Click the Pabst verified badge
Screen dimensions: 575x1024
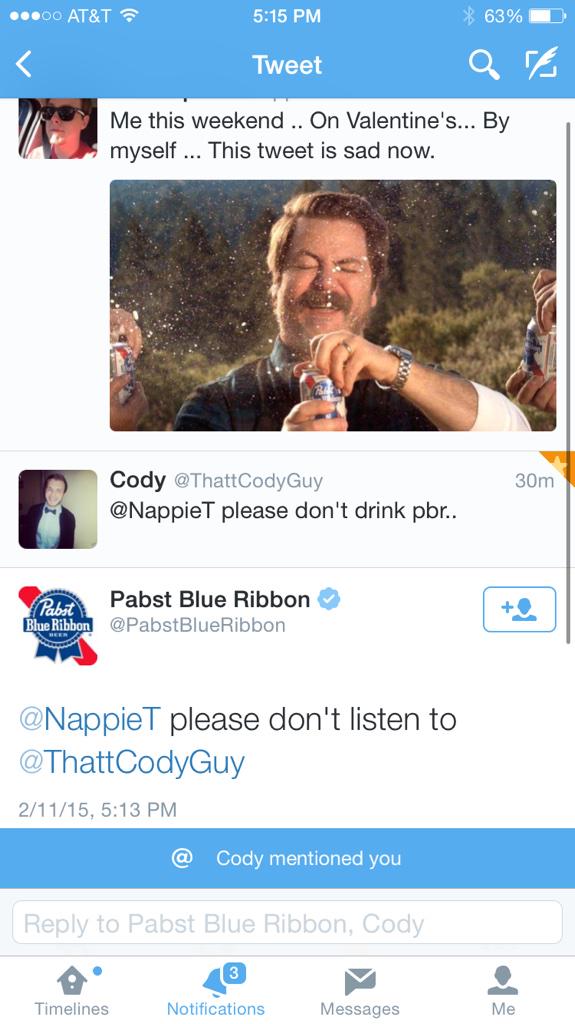coord(329,598)
